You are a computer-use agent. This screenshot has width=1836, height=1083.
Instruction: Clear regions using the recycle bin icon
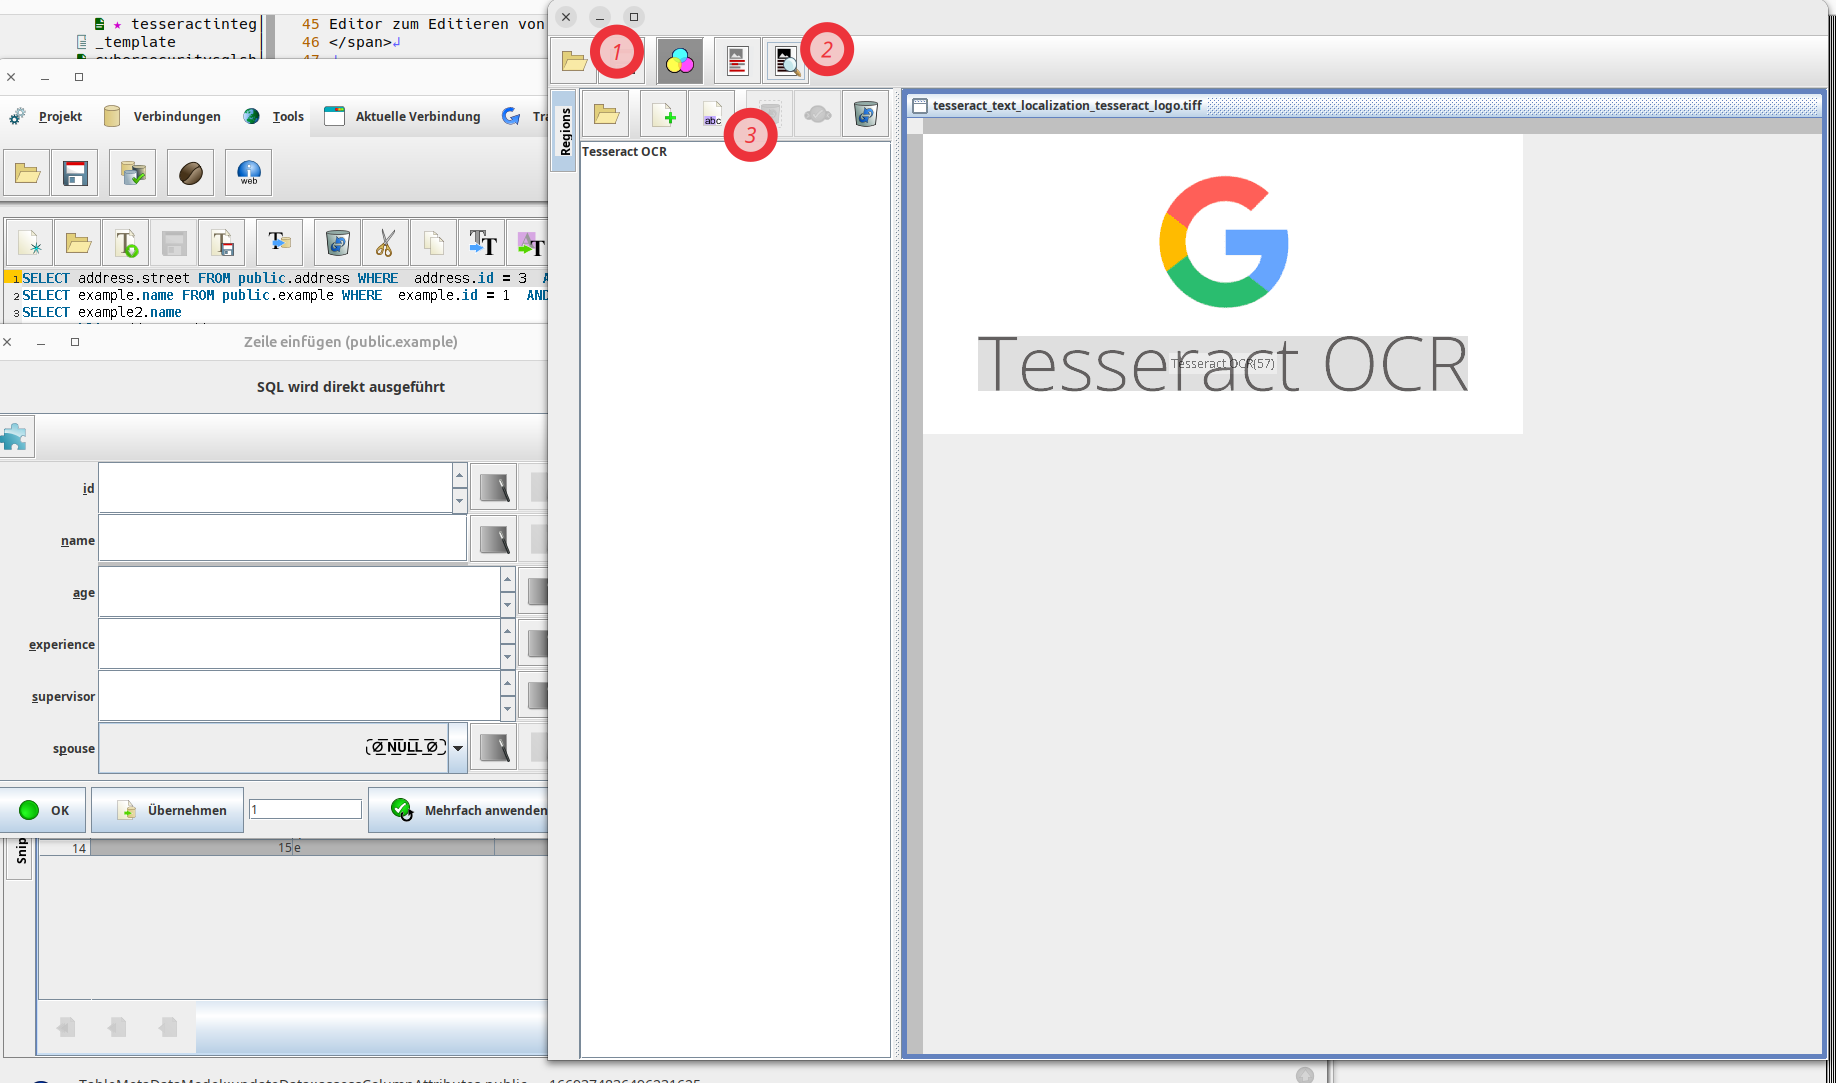point(864,113)
